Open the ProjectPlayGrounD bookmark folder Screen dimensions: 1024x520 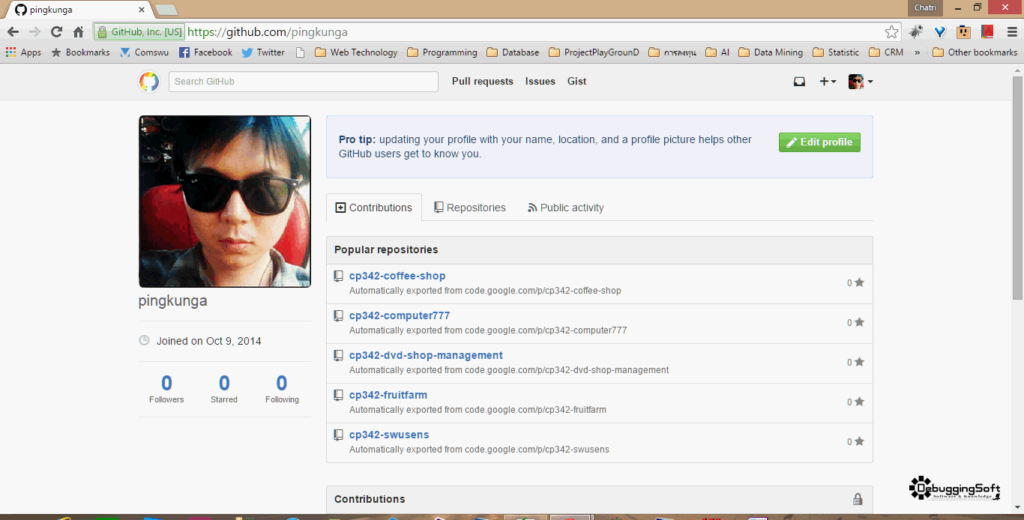[x=594, y=52]
